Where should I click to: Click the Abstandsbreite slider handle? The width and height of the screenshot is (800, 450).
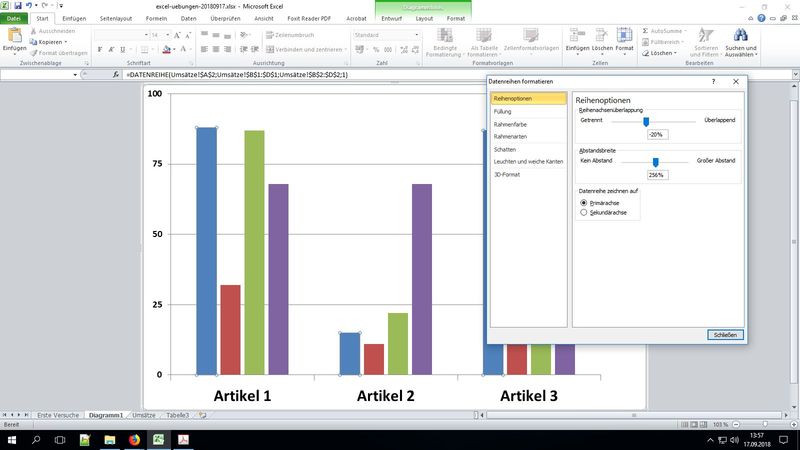[x=656, y=162]
